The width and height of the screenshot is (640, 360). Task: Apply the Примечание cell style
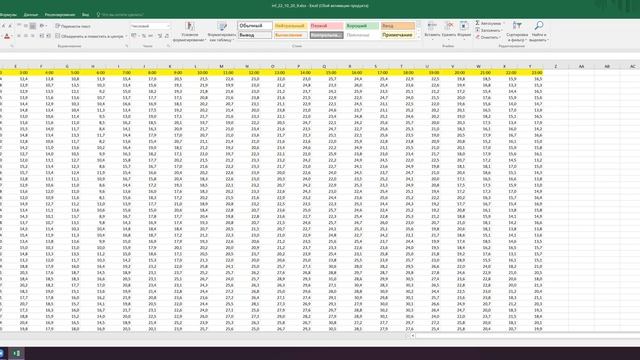[x=398, y=35]
